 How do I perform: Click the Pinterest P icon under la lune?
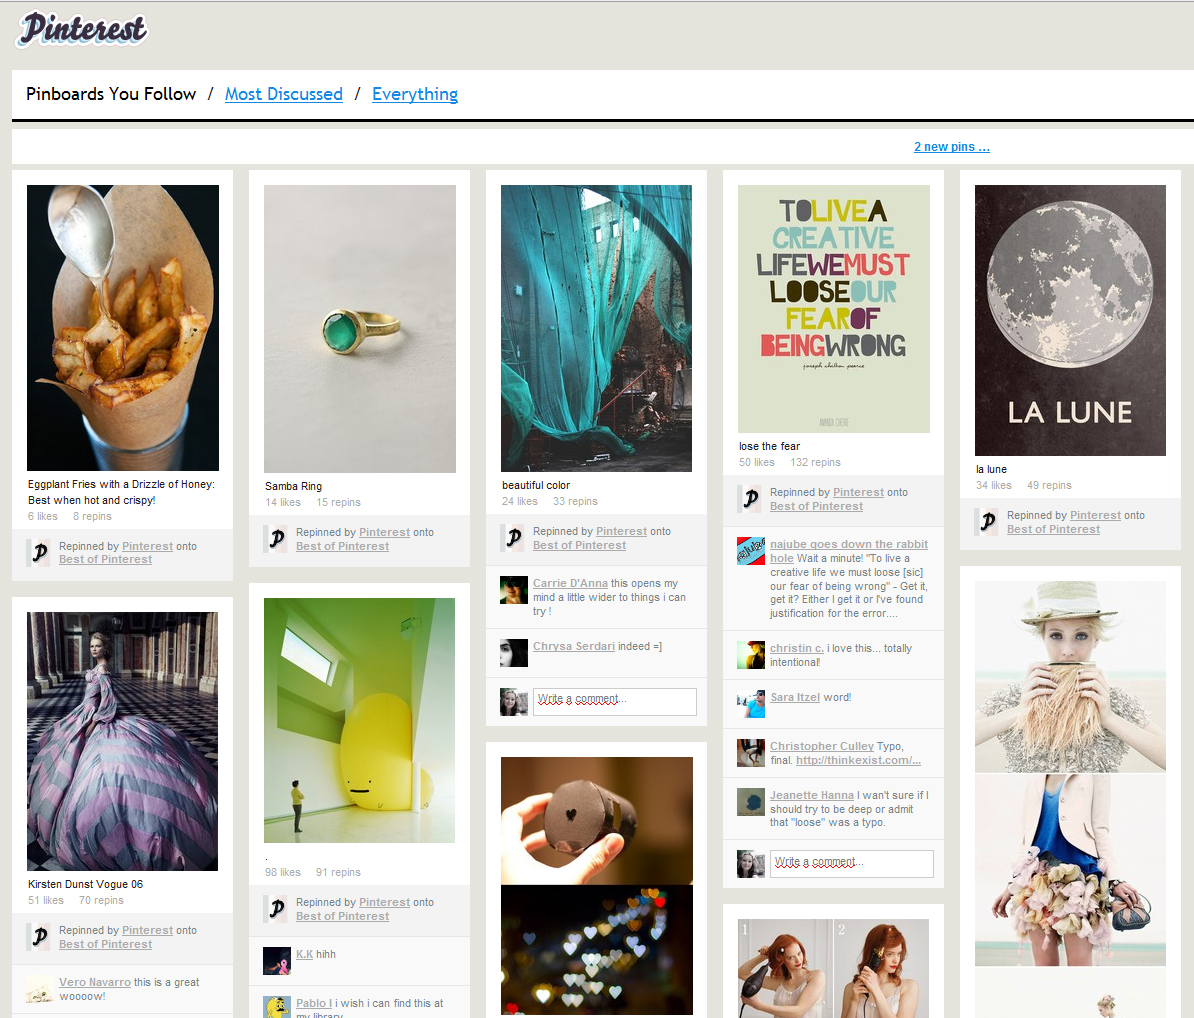[988, 522]
